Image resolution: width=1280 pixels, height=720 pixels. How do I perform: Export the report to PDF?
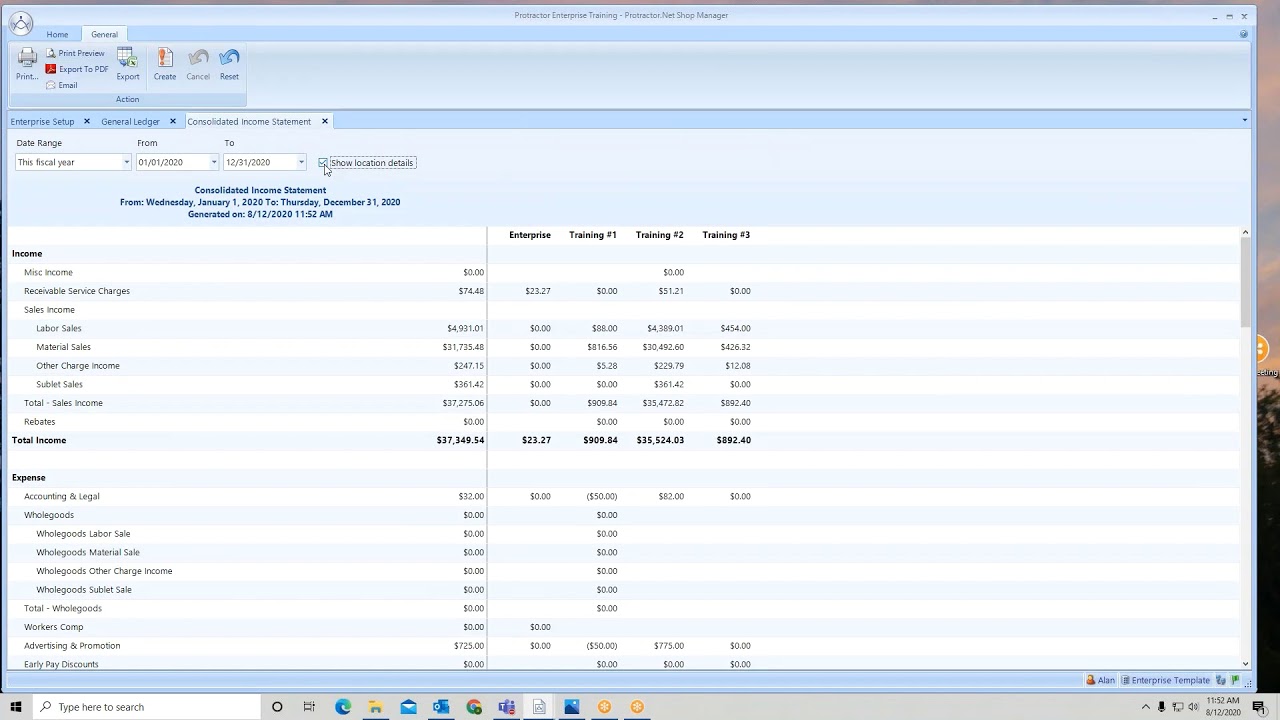pos(77,69)
